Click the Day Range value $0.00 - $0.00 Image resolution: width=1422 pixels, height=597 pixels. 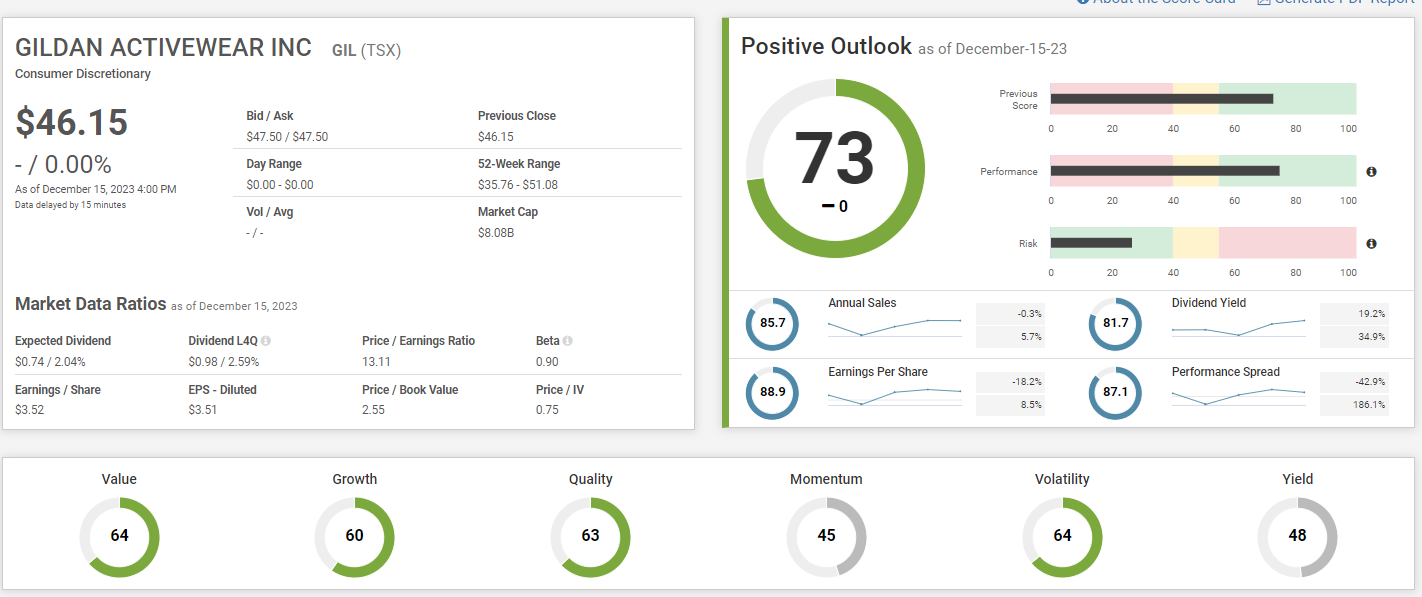coord(280,185)
